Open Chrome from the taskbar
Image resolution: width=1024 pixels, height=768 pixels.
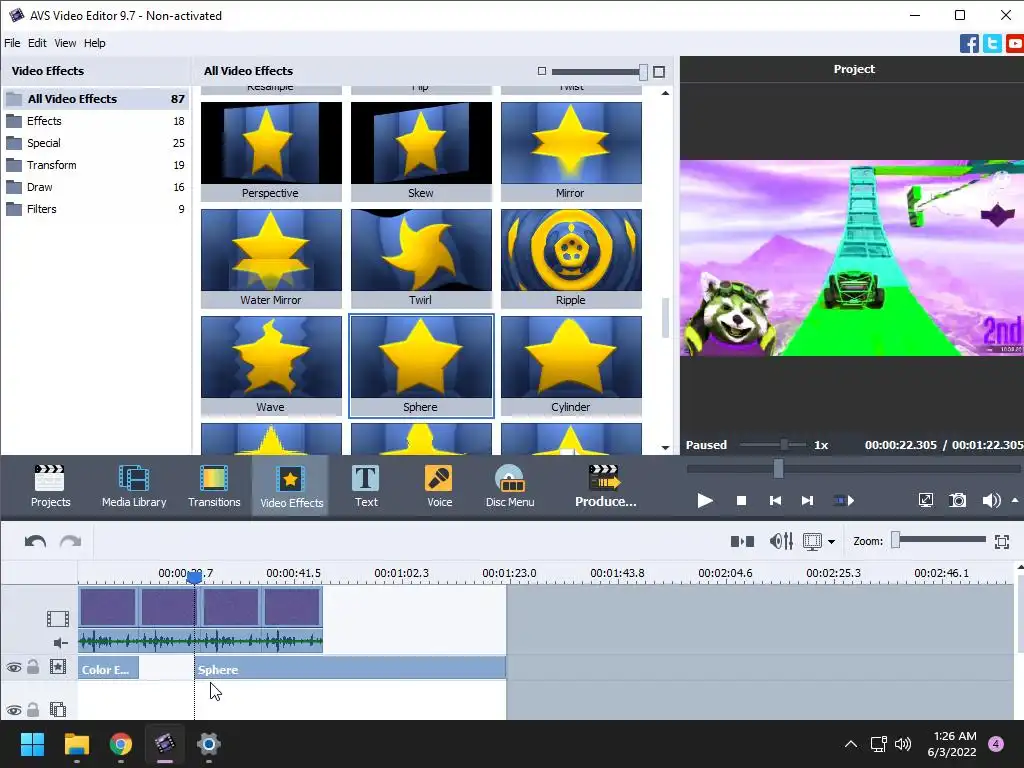(x=121, y=744)
